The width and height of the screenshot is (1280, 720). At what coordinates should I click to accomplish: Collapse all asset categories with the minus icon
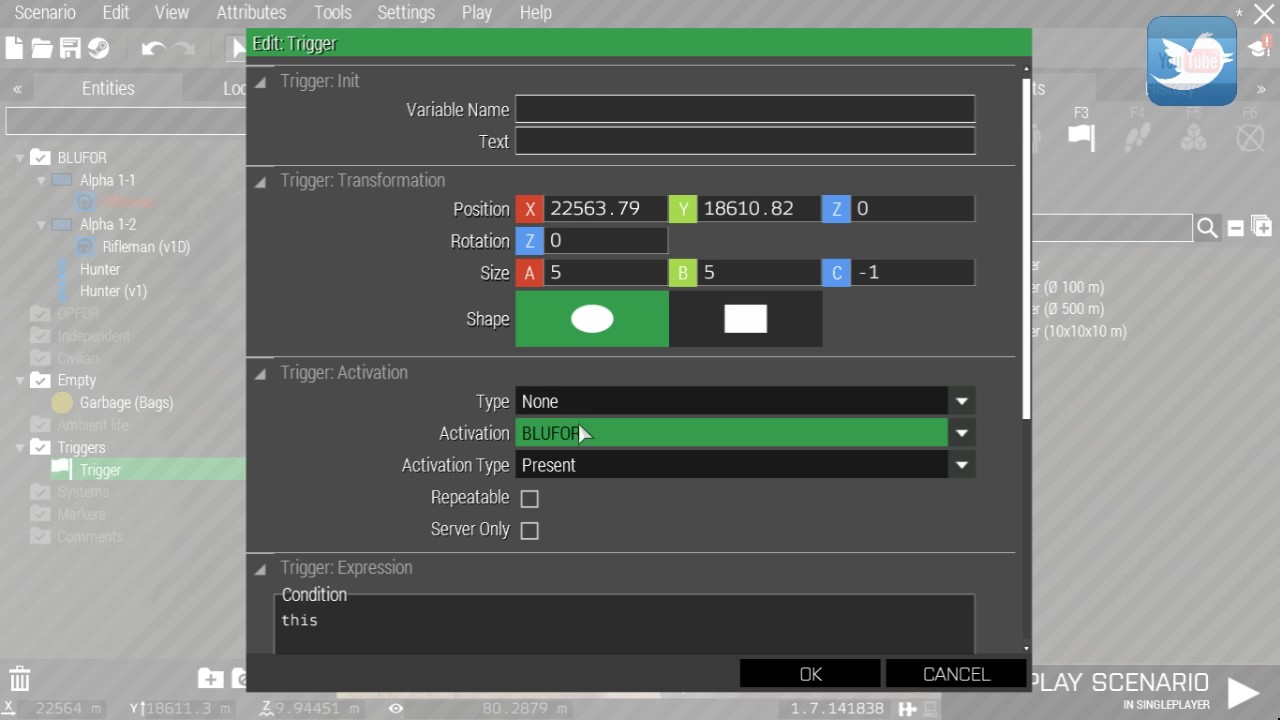(x=1236, y=228)
